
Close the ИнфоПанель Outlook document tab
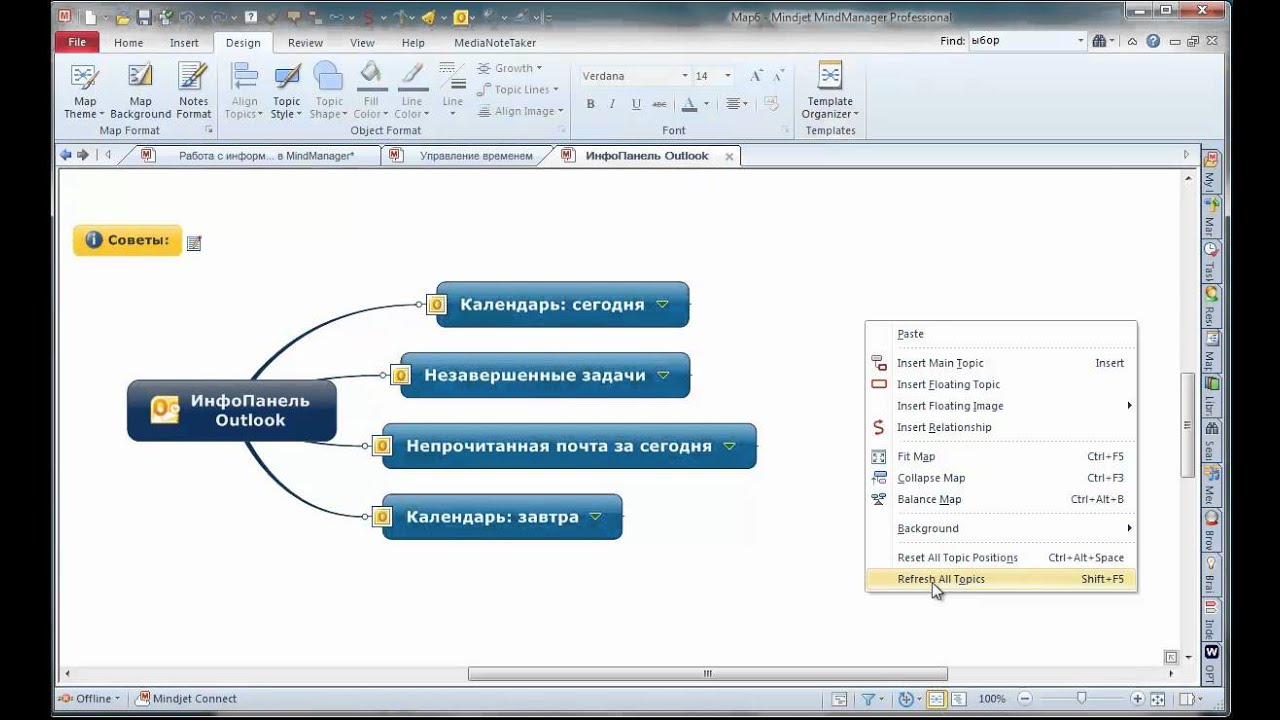pyautogui.click(x=729, y=156)
